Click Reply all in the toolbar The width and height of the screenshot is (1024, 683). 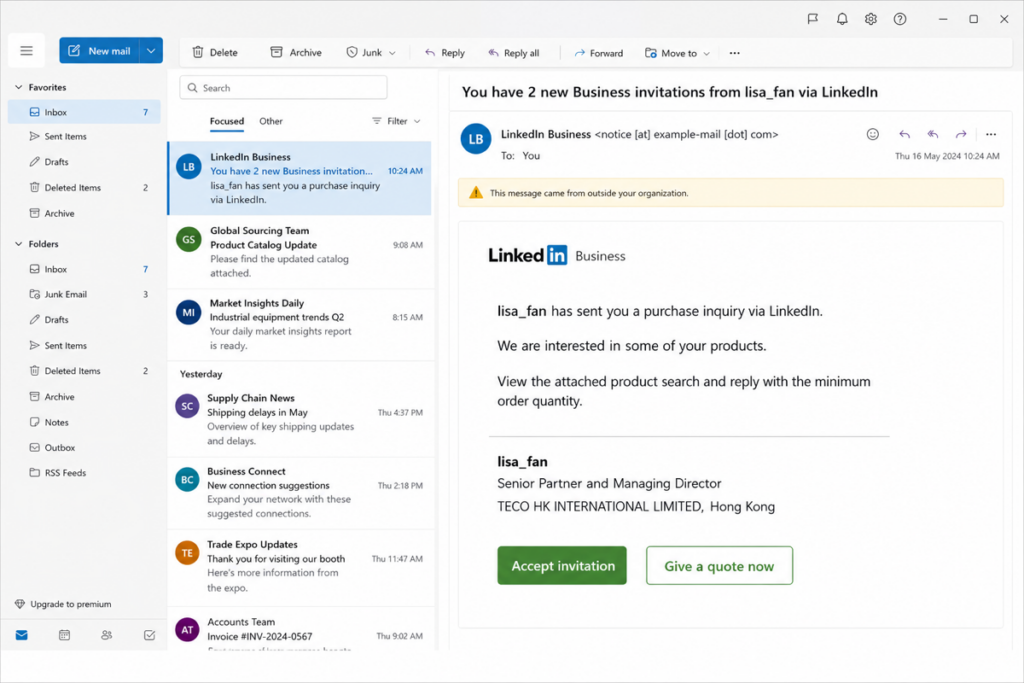(514, 53)
